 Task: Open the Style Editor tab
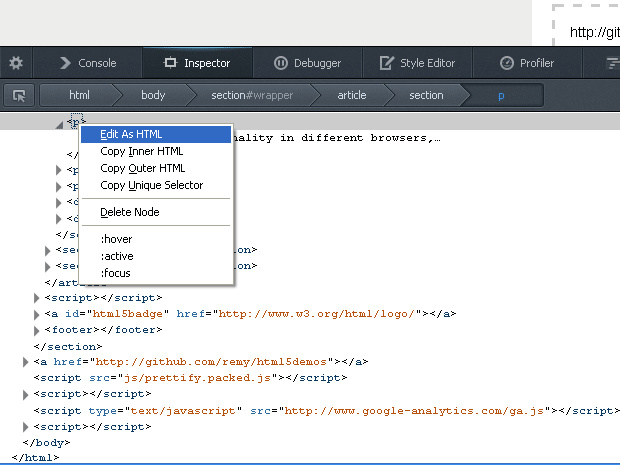[x=418, y=63]
